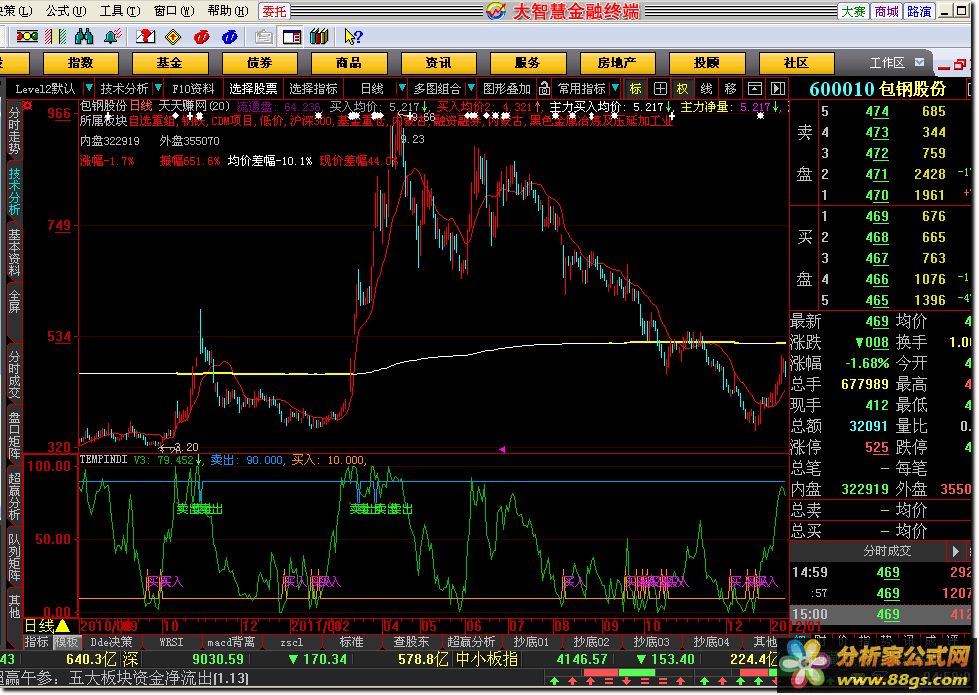
Task: Click the 路演 title bar button
Action: (919, 11)
